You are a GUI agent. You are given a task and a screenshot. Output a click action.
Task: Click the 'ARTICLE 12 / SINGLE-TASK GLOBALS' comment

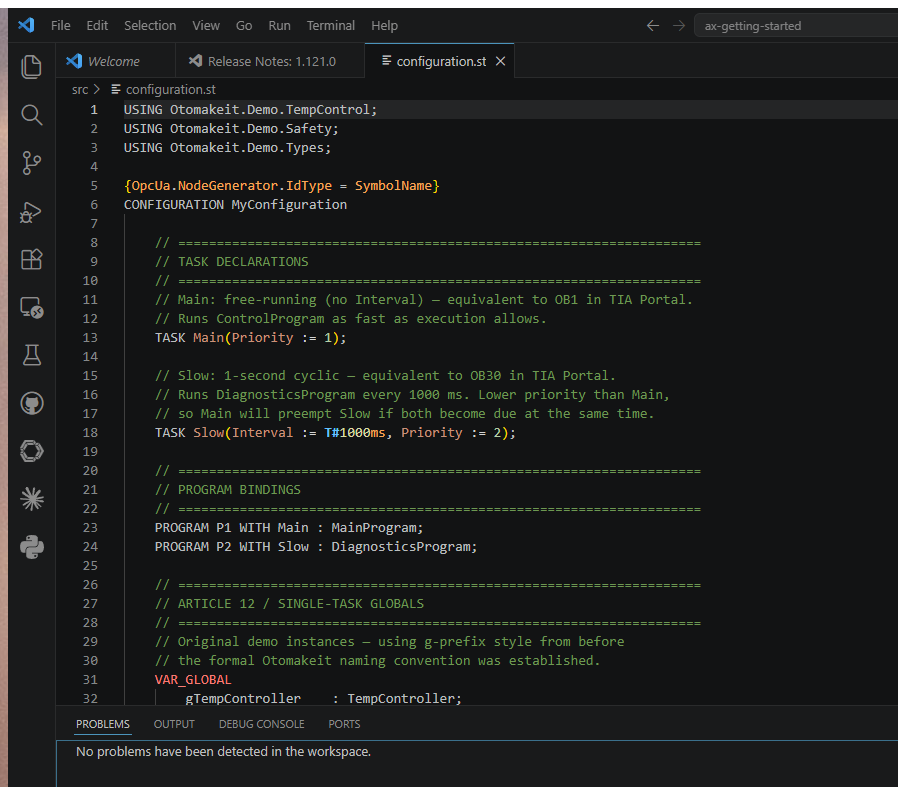click(289, 604)
